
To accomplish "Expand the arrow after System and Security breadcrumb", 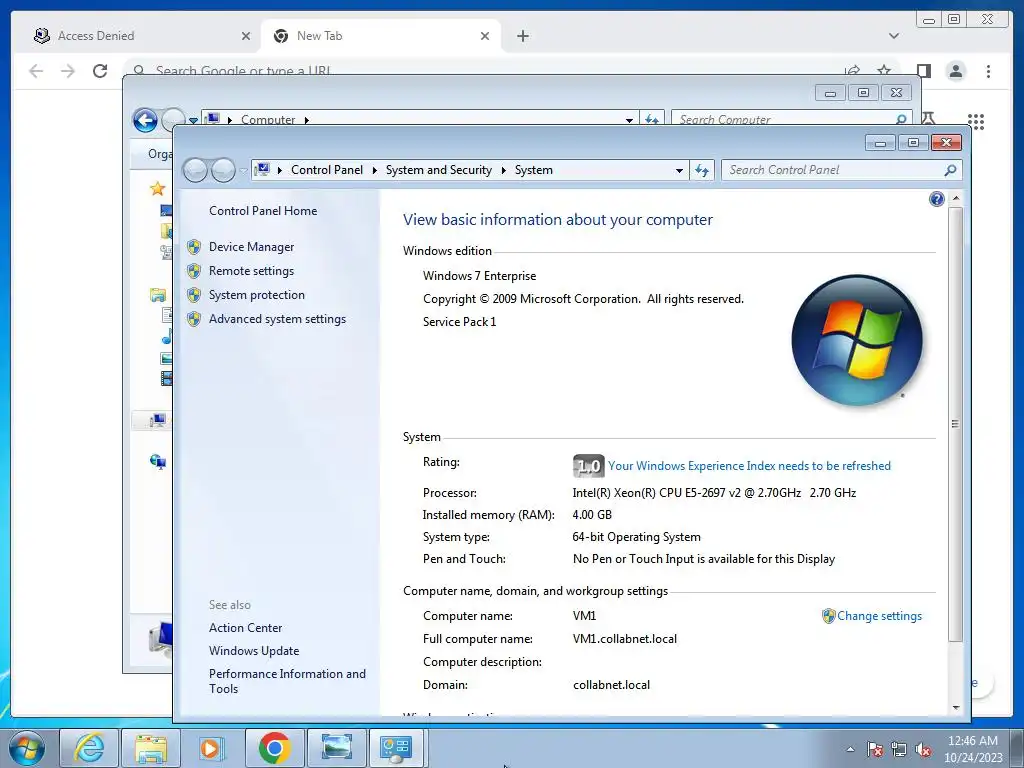I will pyautogui.click(x=504, y=170).
